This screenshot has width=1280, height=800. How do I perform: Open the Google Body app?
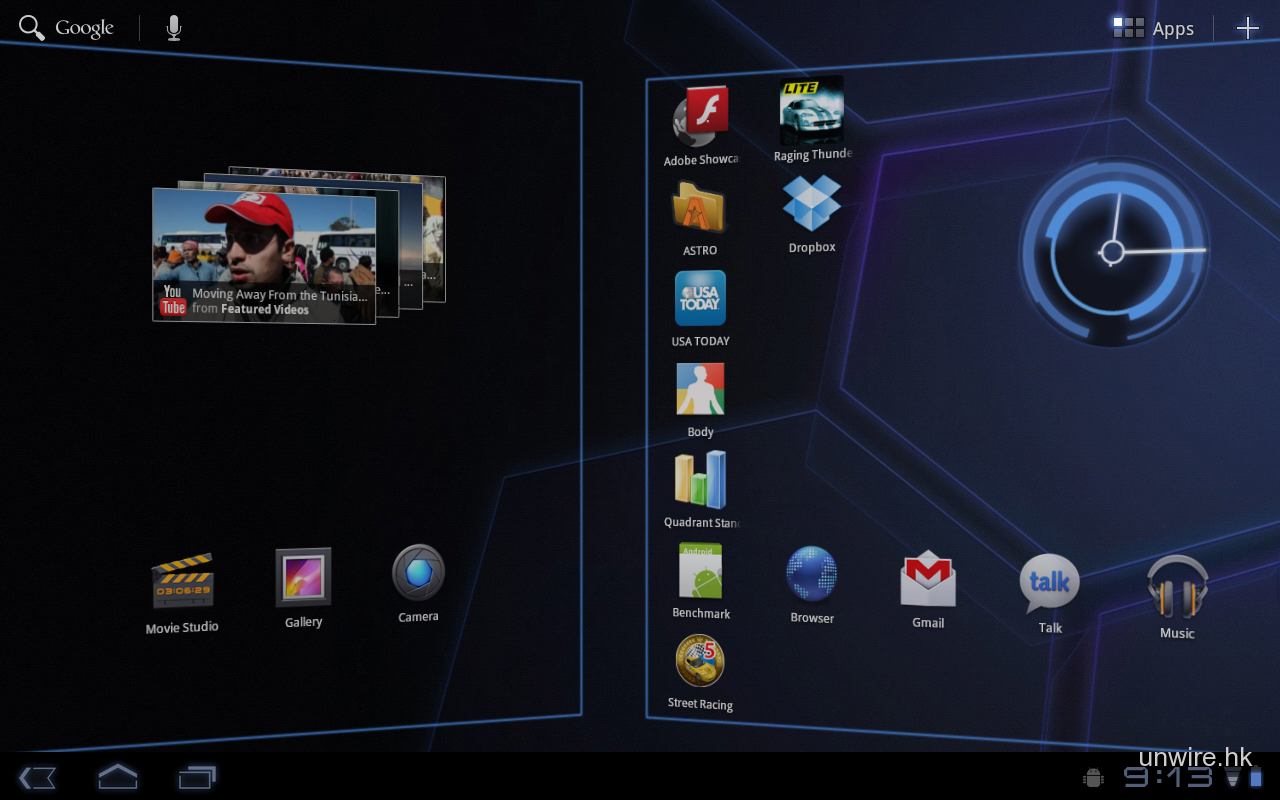tap(700, 391)
